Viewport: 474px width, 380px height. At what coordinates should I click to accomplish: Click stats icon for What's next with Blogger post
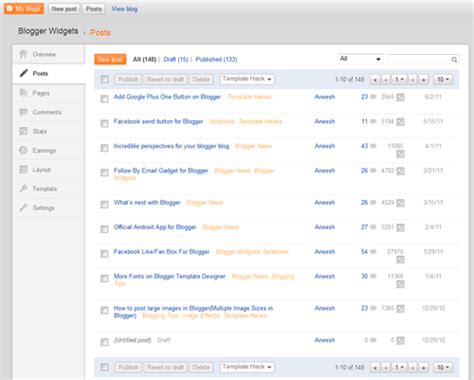pos(400,203)
